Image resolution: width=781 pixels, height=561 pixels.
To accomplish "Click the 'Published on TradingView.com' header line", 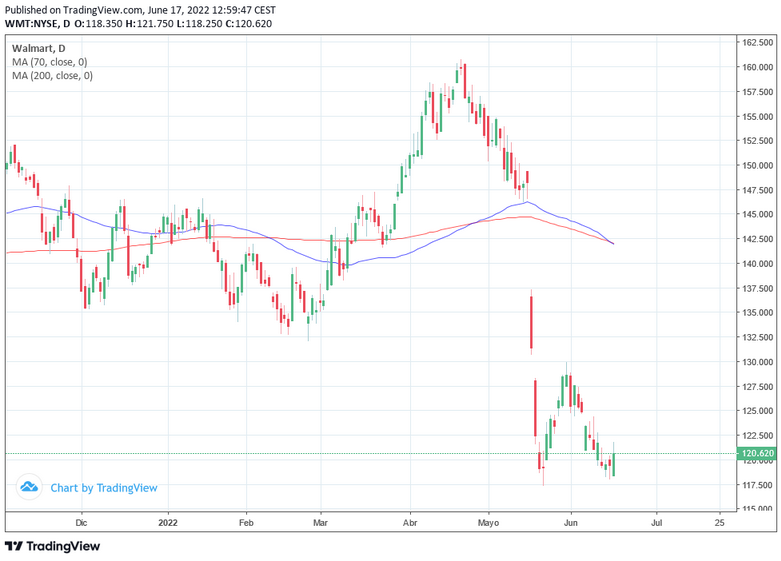I will coord(140,10).
